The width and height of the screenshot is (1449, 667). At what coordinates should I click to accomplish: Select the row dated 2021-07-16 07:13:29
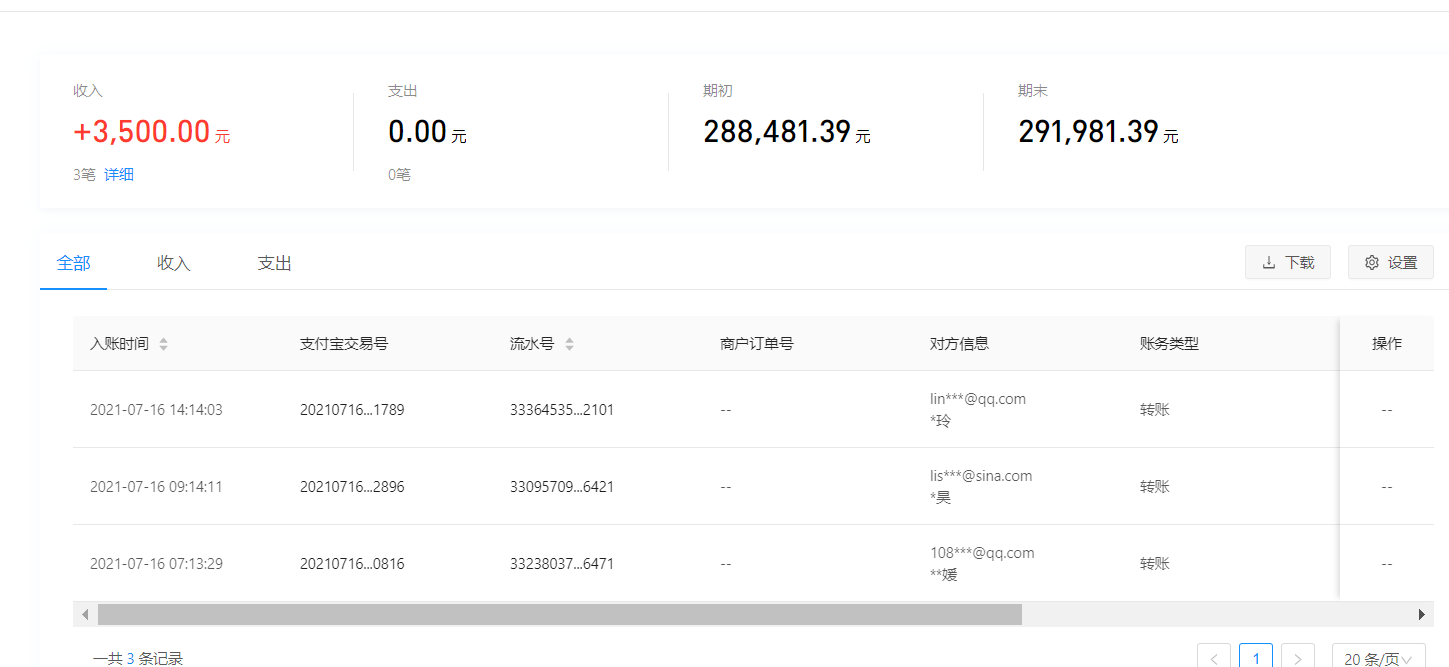coord(156,564)
